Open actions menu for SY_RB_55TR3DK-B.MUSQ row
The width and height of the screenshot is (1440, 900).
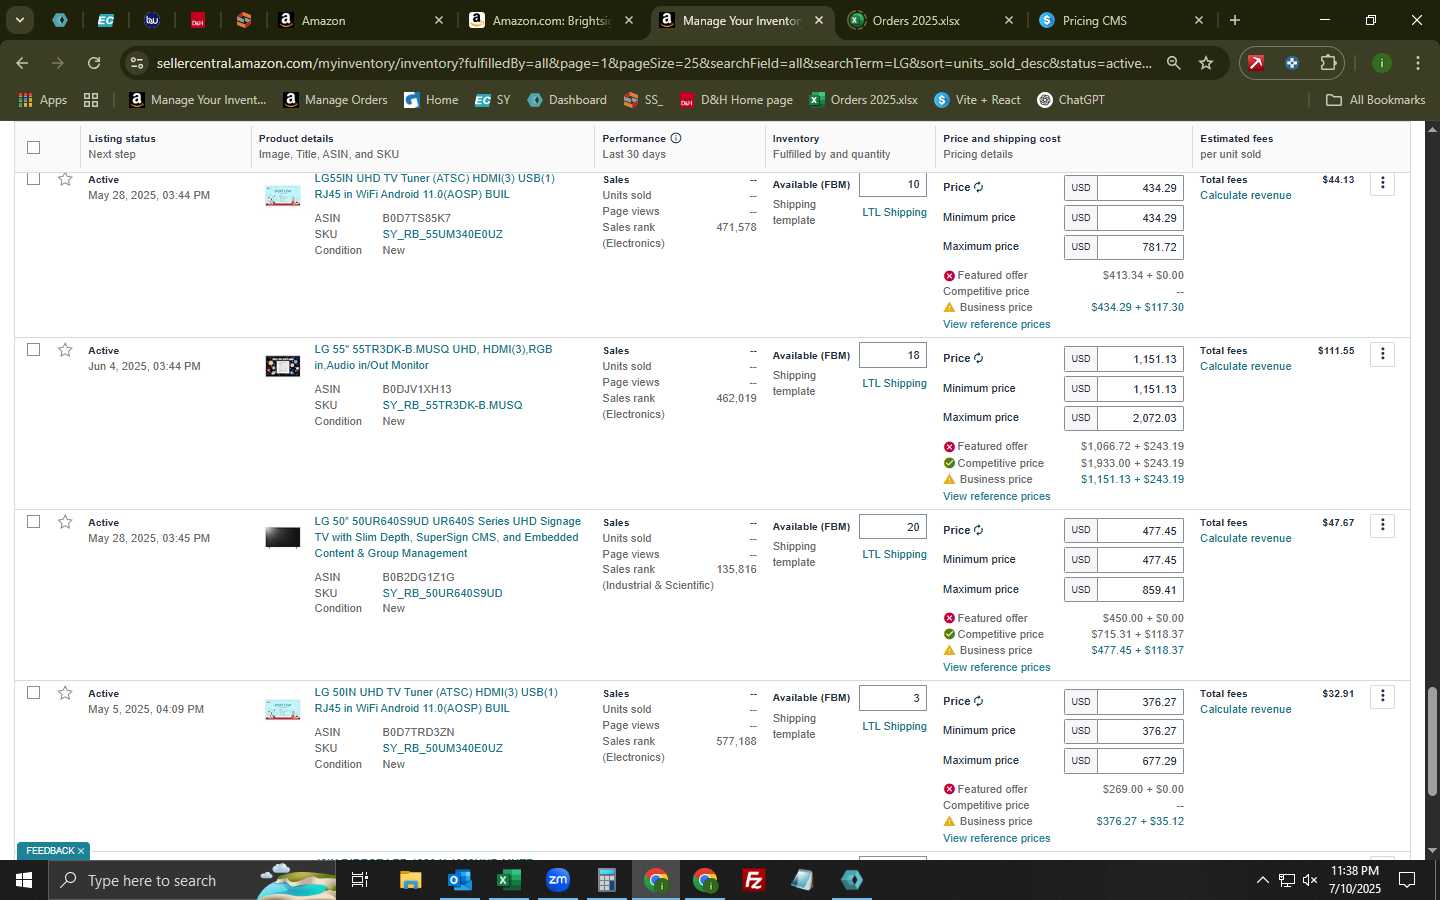[x=1382, y=354]
